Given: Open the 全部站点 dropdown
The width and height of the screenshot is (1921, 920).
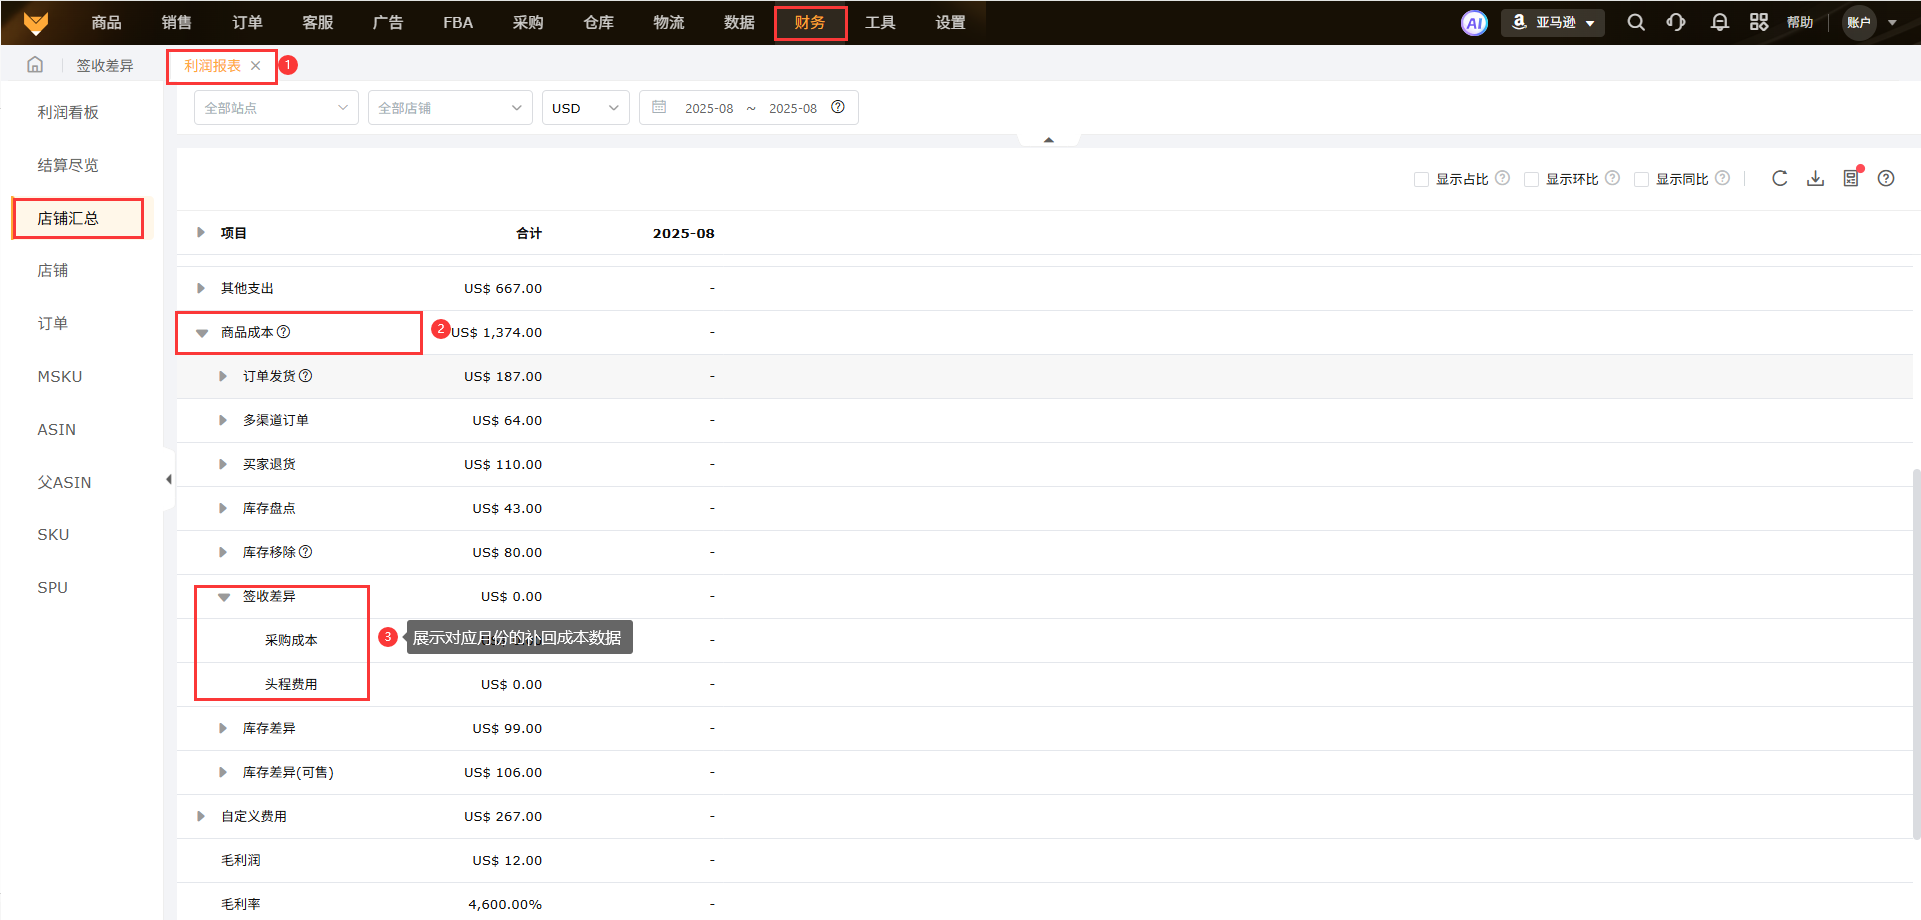Looking at the screenshot, I should [276, 108].
